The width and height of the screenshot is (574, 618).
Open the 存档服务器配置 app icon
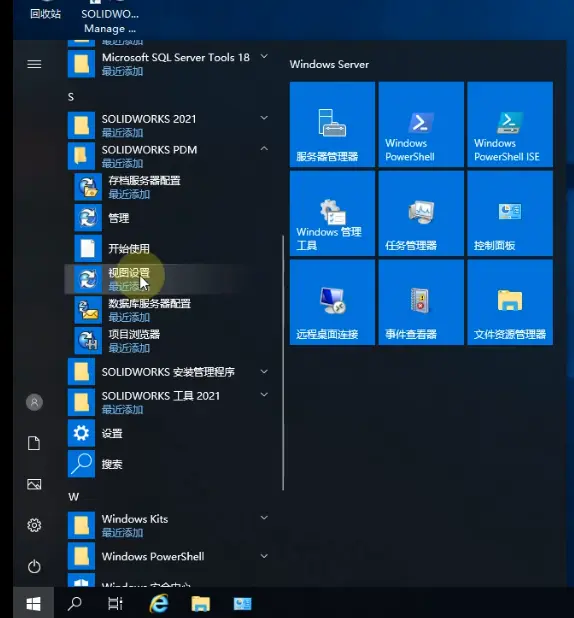click(88, 187)
